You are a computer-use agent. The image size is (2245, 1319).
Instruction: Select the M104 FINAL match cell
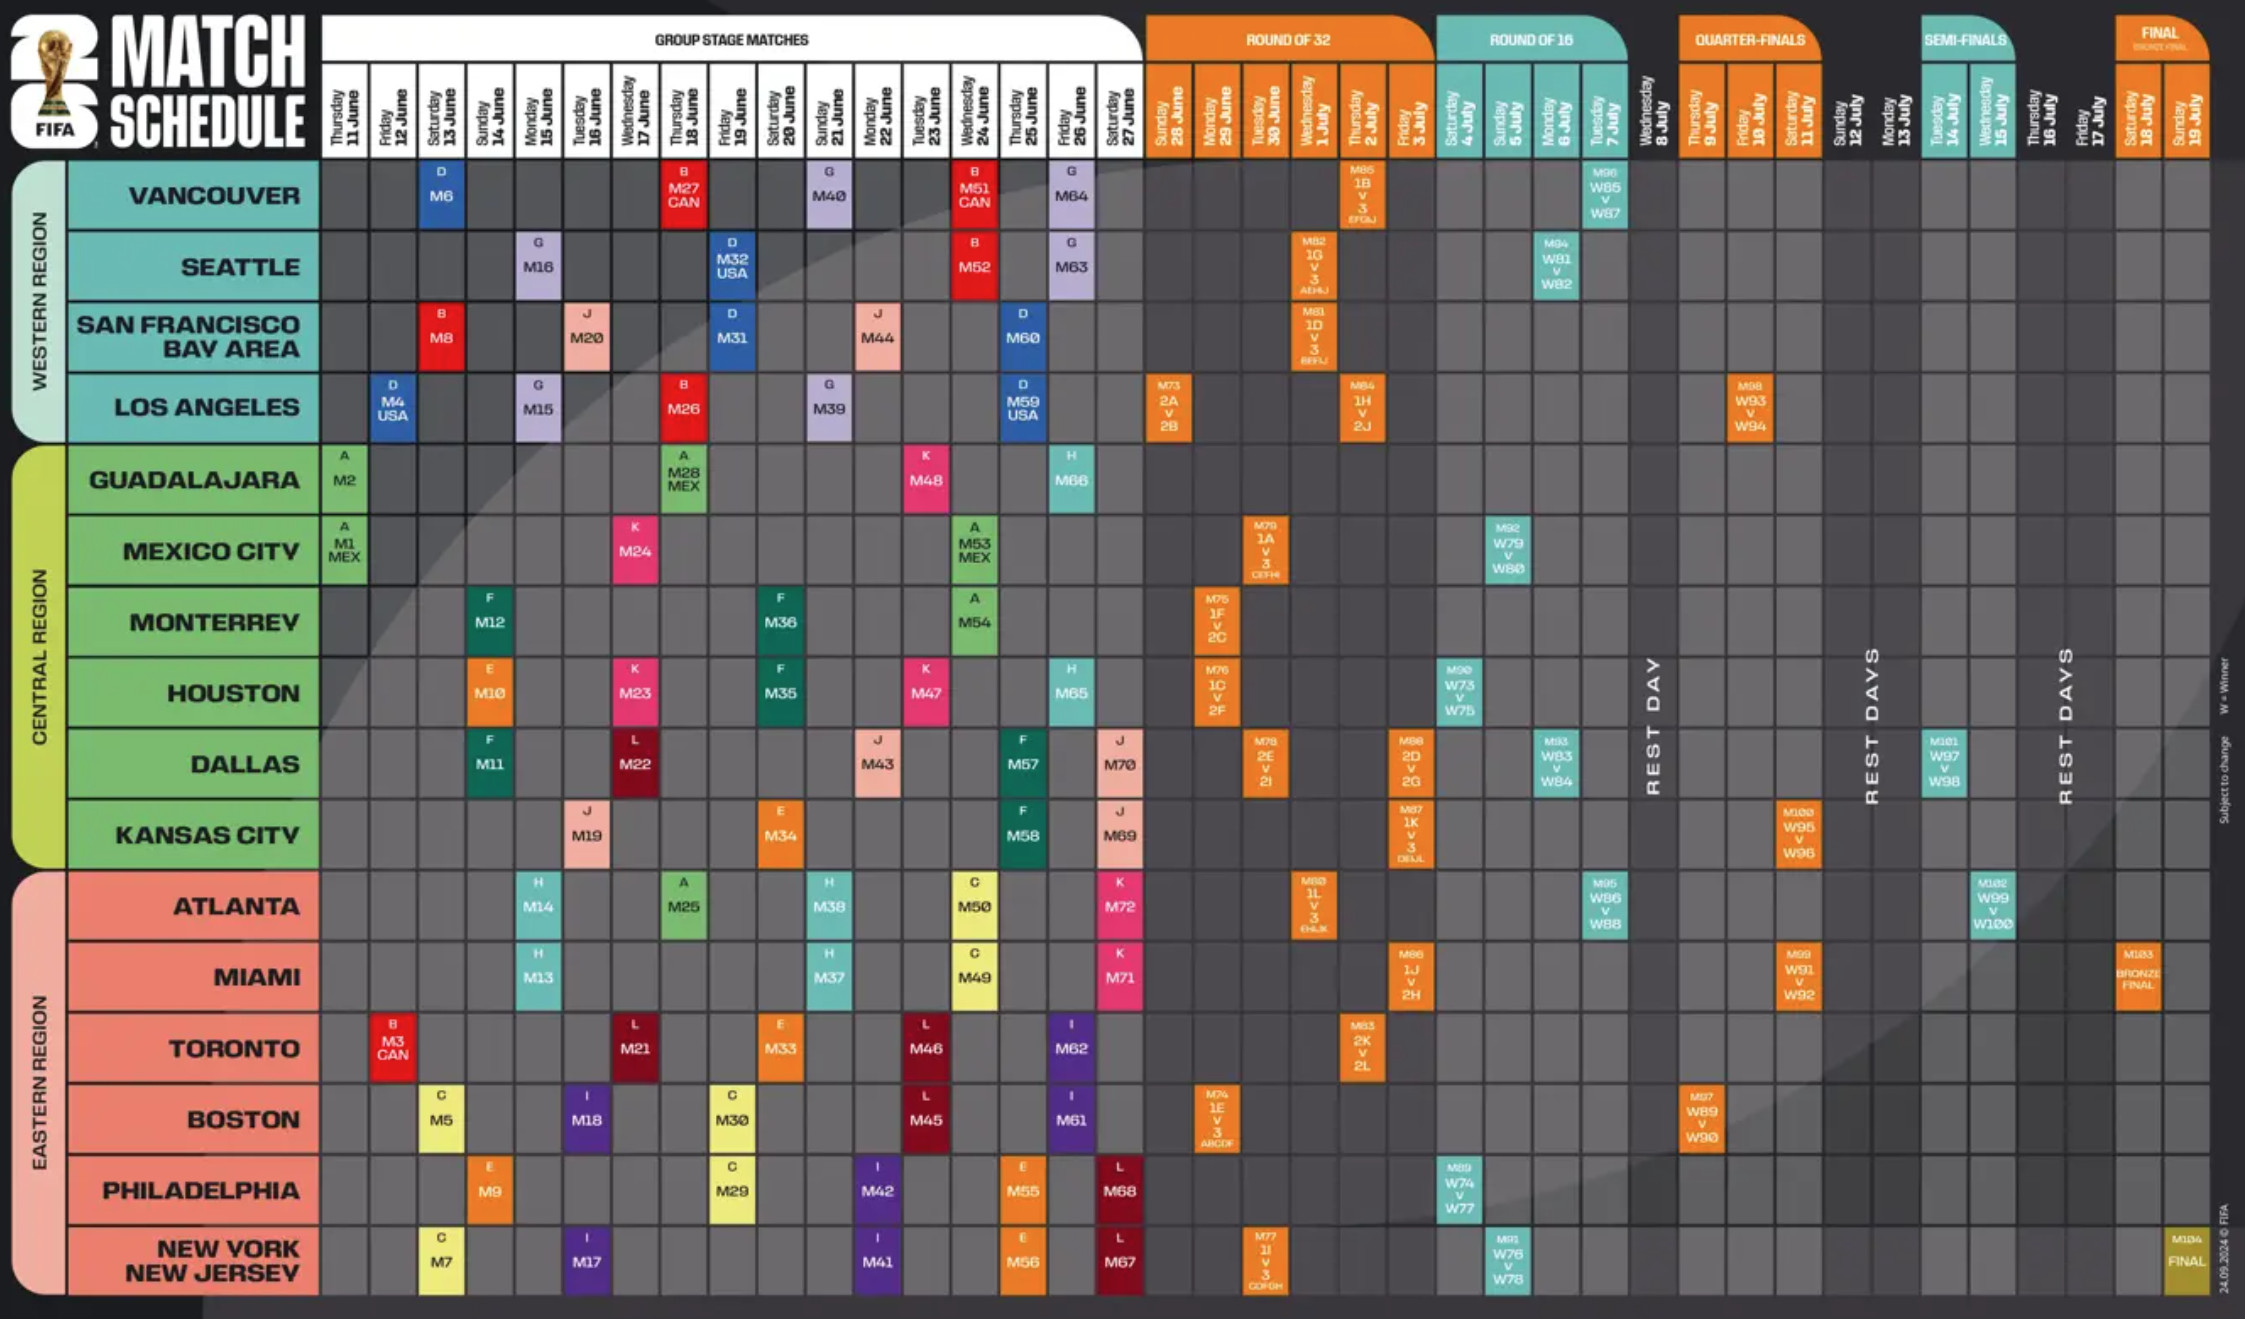(2186, 1259)
